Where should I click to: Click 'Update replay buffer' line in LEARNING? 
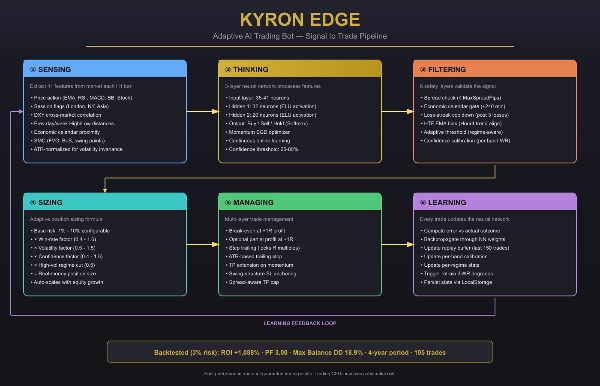(x=465, y=248)
